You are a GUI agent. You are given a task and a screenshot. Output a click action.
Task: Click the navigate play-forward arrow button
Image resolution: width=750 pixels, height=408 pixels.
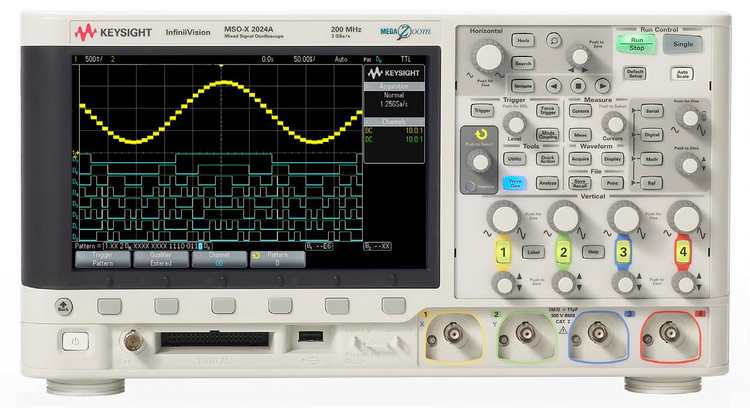coord(604,86)
